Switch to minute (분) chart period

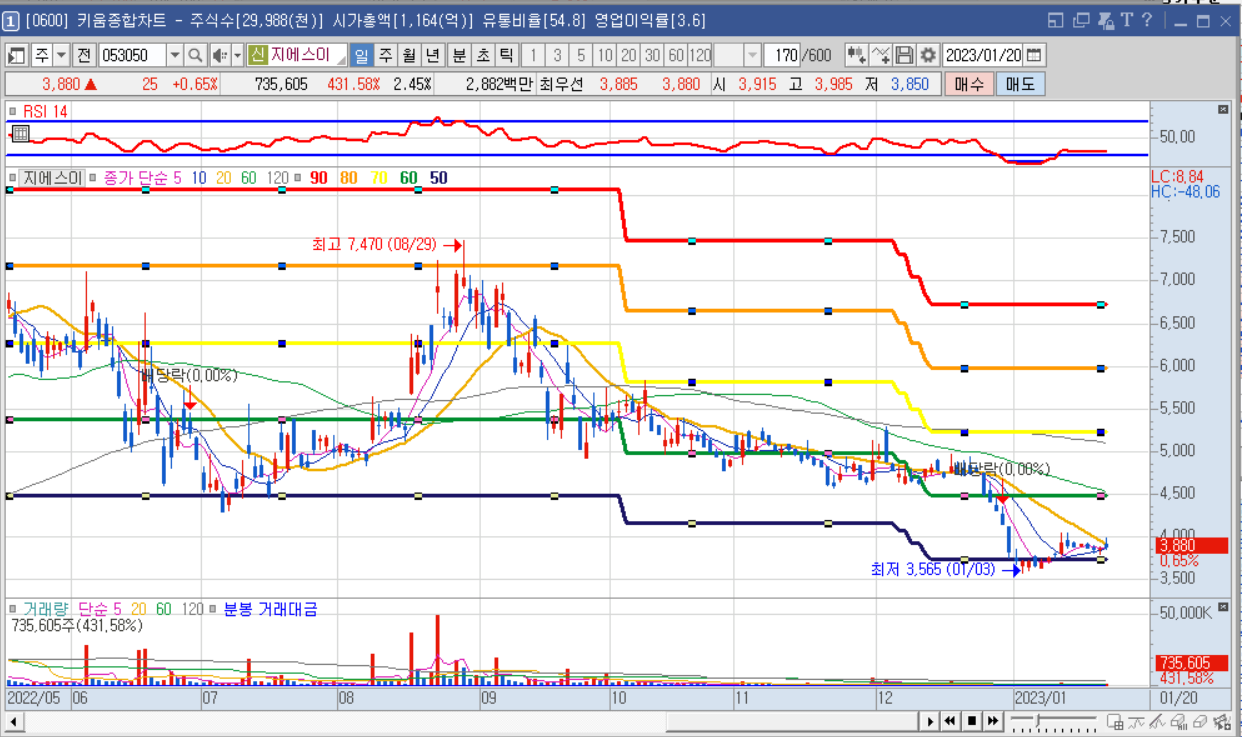coord(459,55)
